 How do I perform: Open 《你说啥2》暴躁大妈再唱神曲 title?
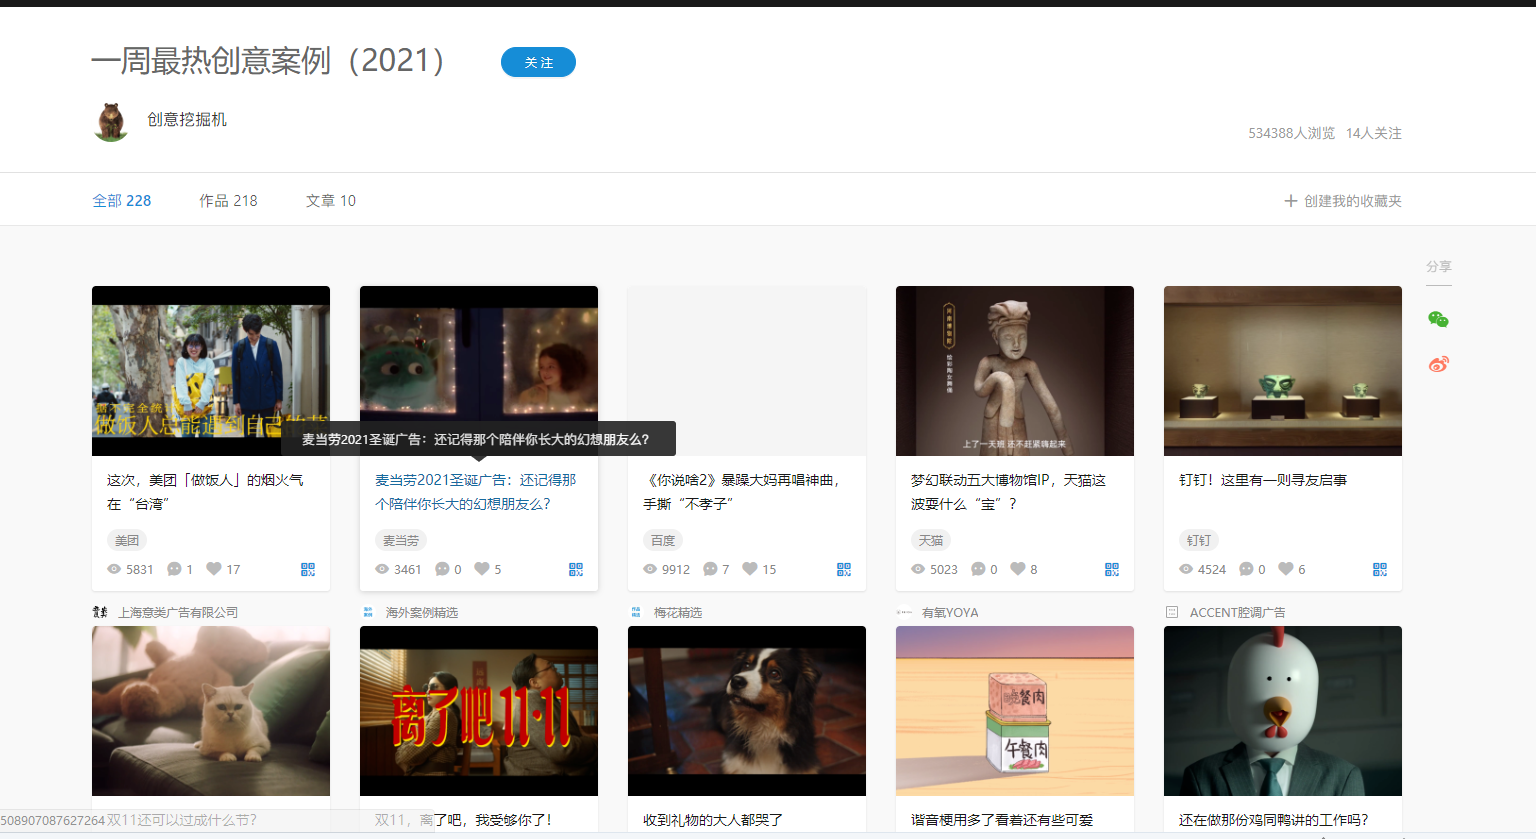pyautogui.click(x=741, y=492)
